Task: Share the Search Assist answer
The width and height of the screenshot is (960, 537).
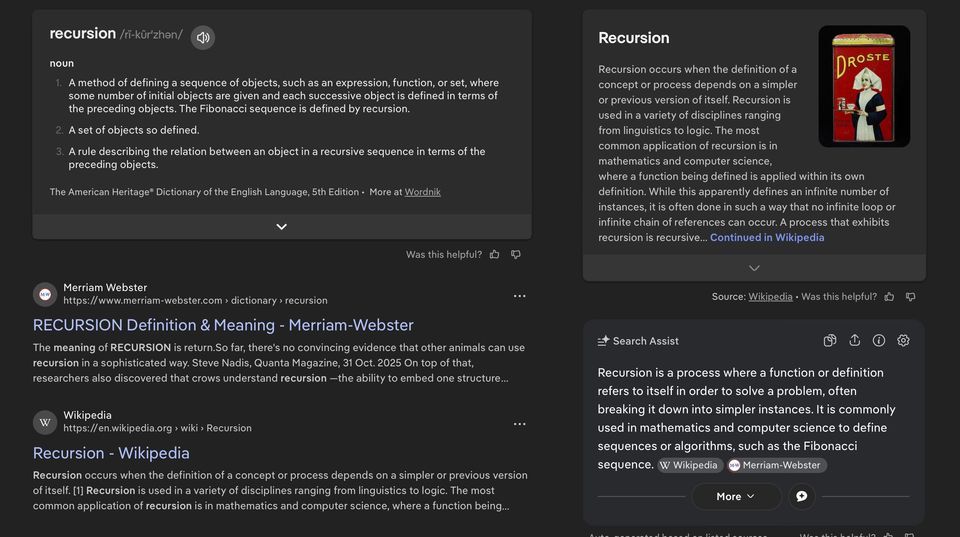Action: tap(855, 340)
